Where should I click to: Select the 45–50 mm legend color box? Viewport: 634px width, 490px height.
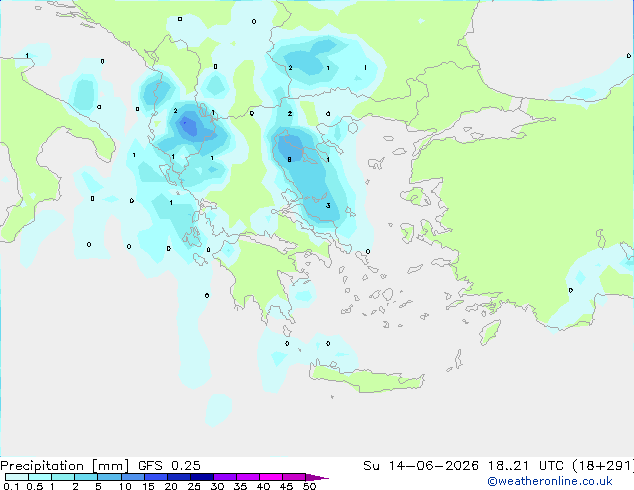[294, 477]
